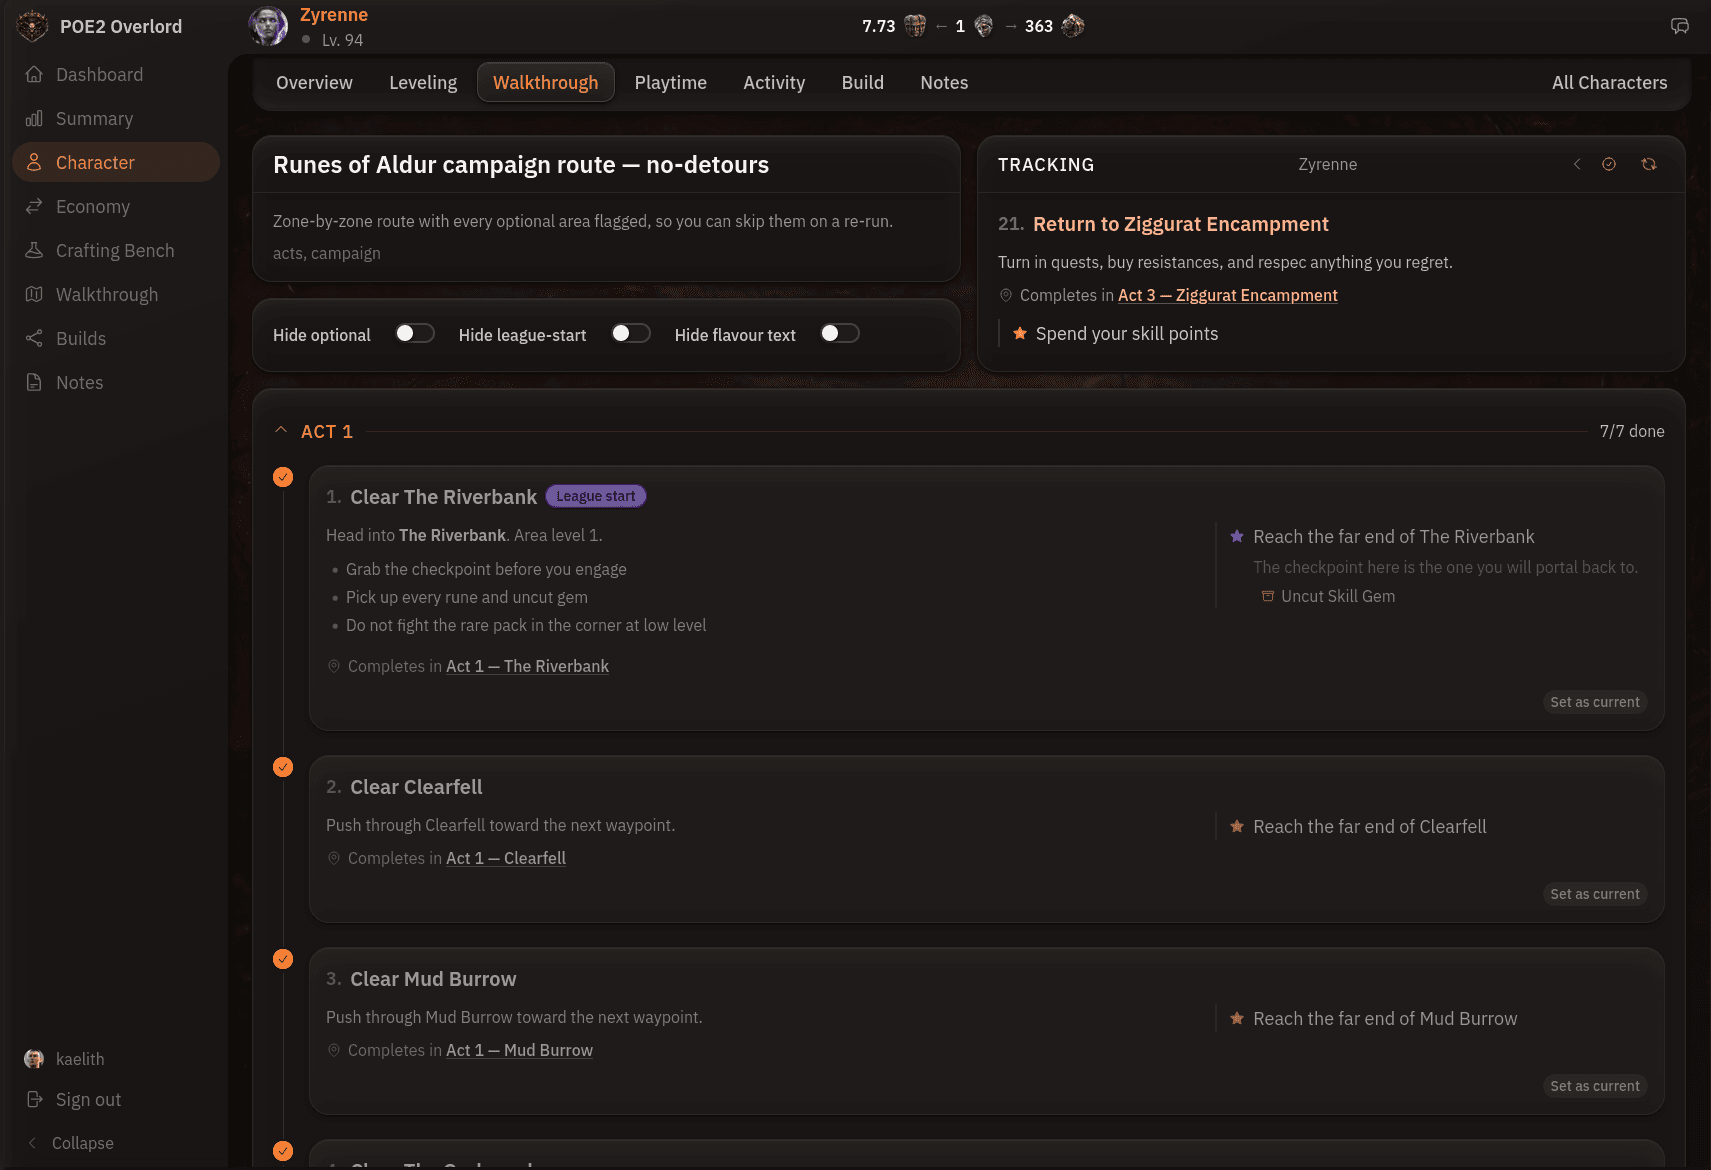Open Walkthrough in the left sidebar

click(116, 295)
